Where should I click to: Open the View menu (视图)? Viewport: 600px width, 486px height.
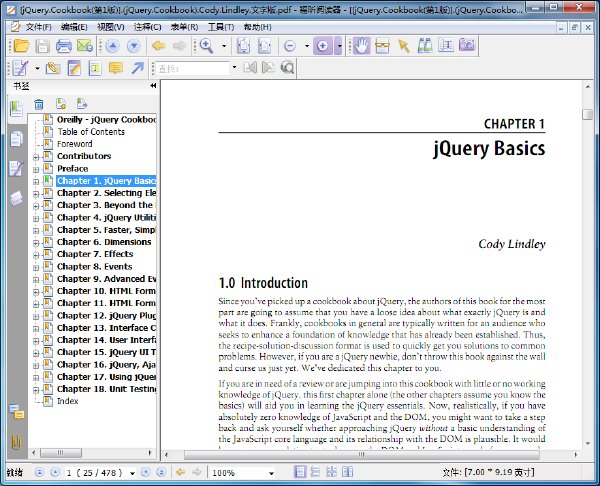point(111,27)
